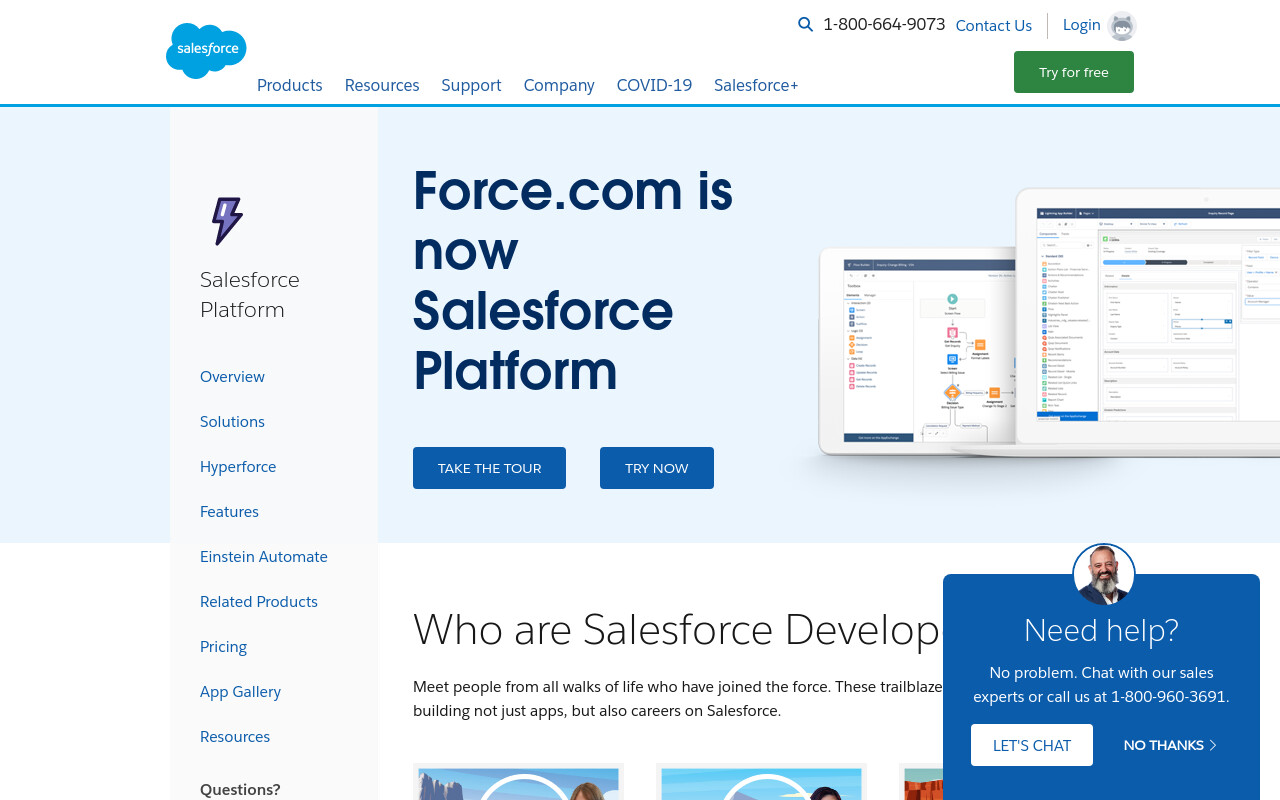Start chat with LET'S CHAT button
Screen dimensions: 1280x800
(x=1032, y=745)
